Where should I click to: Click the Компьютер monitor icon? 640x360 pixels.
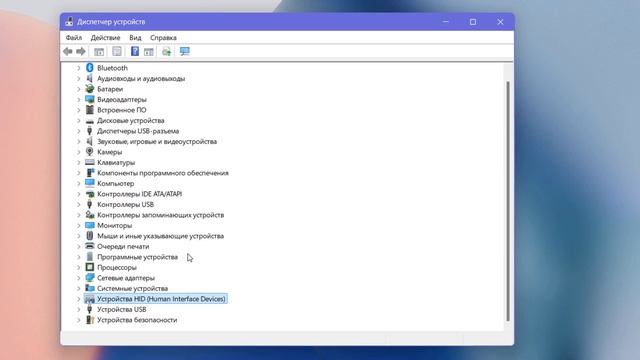[90, 183]
